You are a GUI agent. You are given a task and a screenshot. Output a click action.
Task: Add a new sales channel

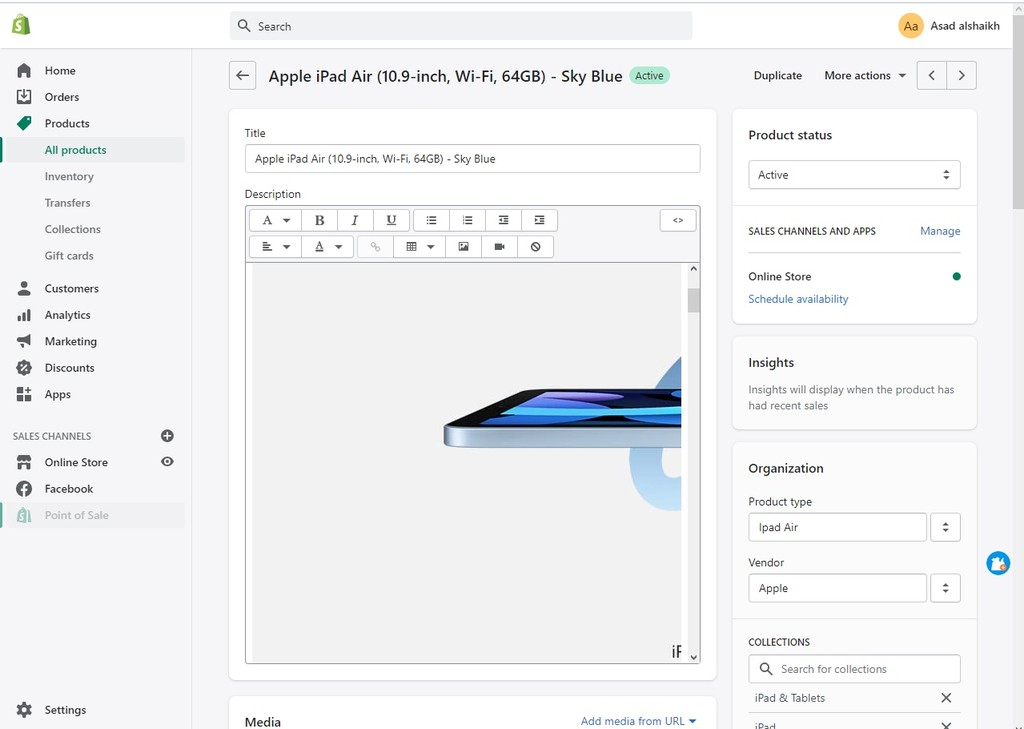point(167,436)
